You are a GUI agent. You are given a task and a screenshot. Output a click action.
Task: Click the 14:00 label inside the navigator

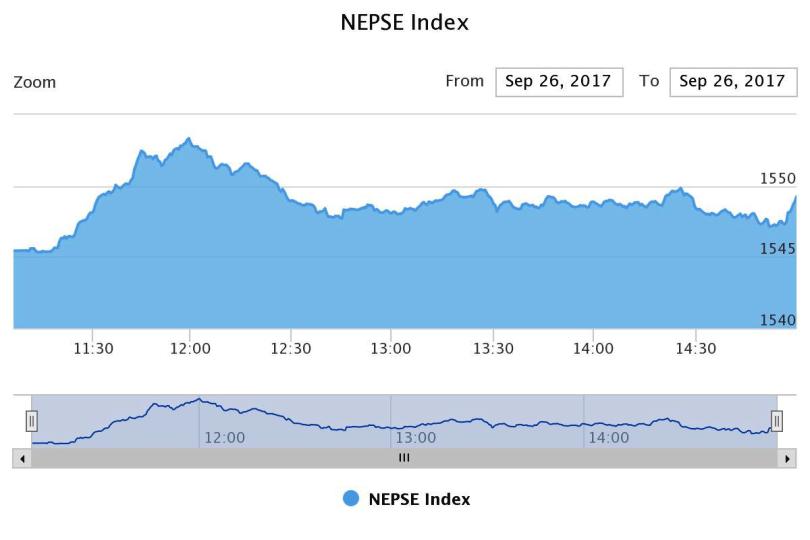(x=608, y=438)
